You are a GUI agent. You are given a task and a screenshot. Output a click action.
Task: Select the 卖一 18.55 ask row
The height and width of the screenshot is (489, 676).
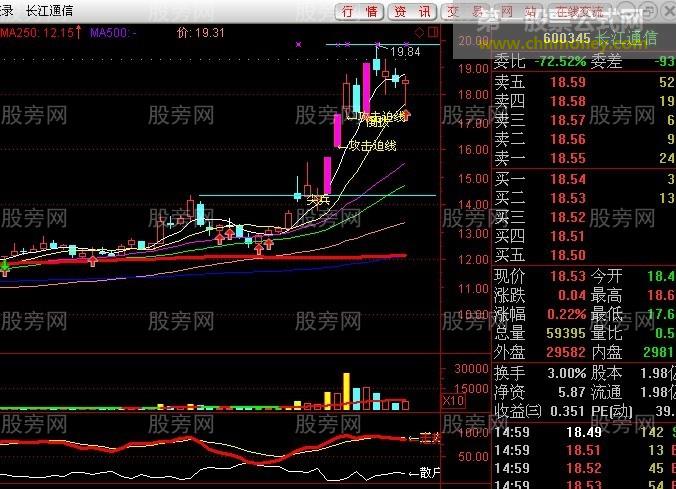pos(584,158)
